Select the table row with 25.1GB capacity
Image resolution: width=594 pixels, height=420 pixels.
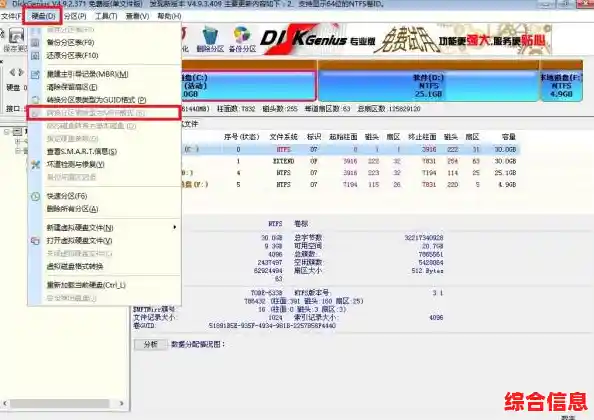[x=350, y=173]
